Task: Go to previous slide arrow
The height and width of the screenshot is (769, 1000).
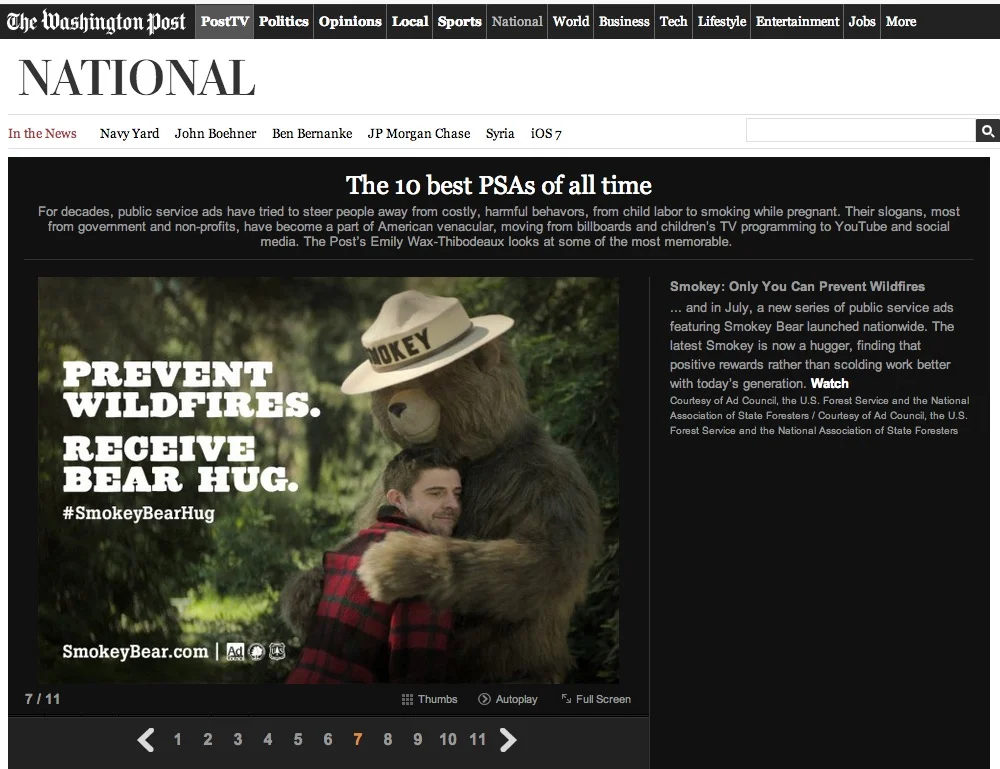Action: tap(145, 740)
